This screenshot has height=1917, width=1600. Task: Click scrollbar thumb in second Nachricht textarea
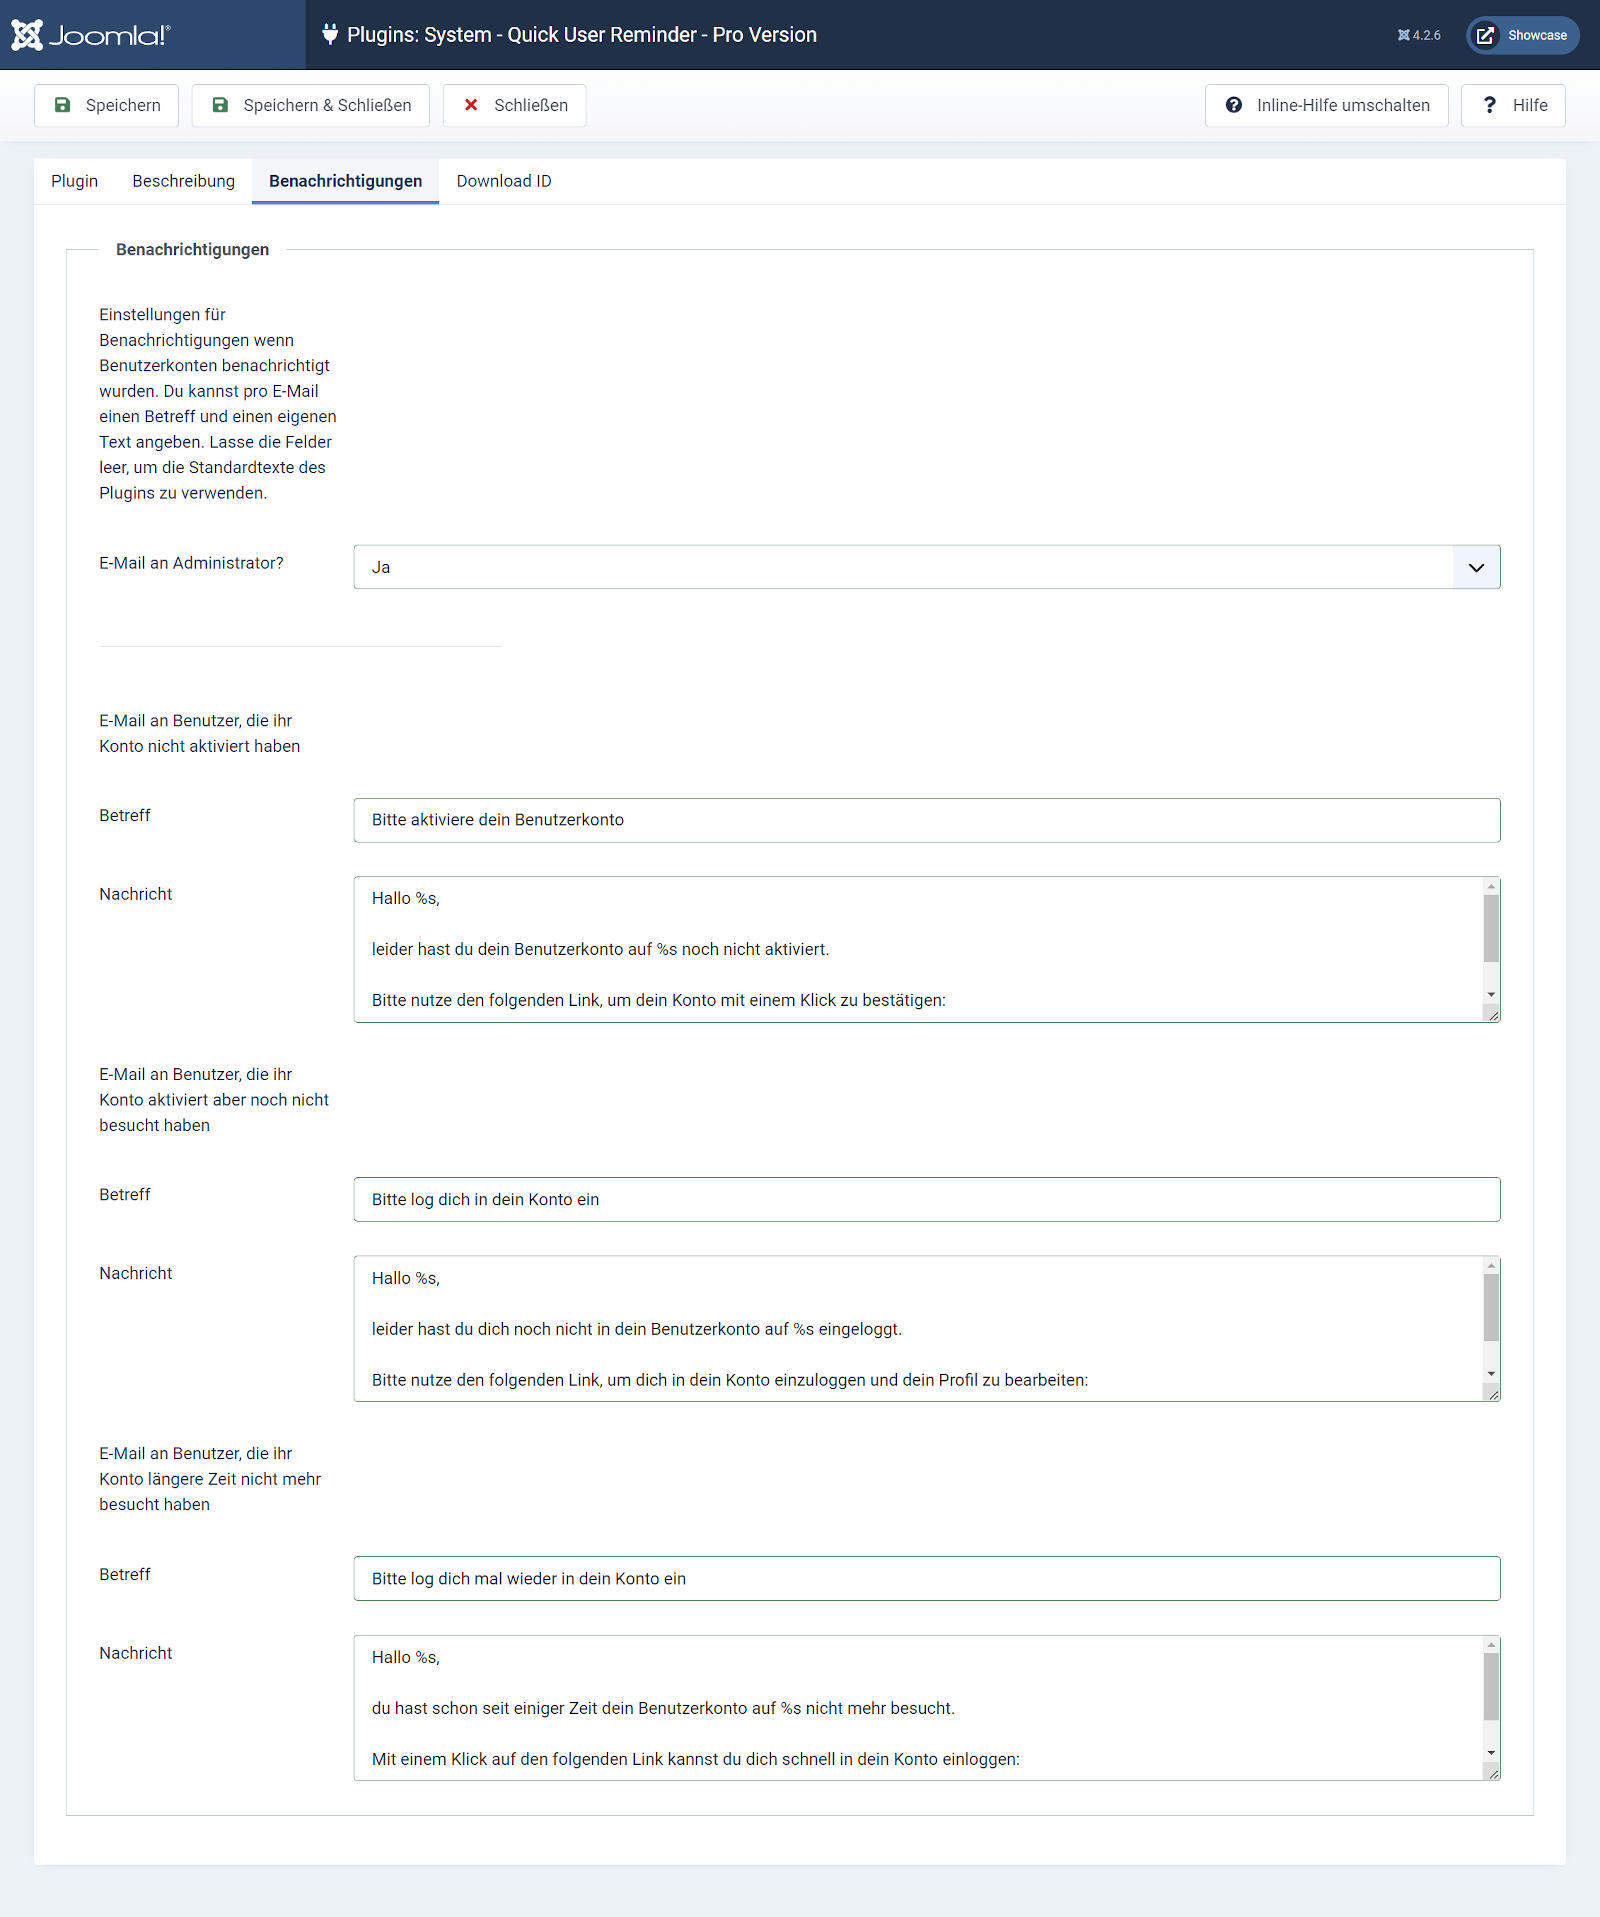pyautogui.click(x=1491, y=1307)
